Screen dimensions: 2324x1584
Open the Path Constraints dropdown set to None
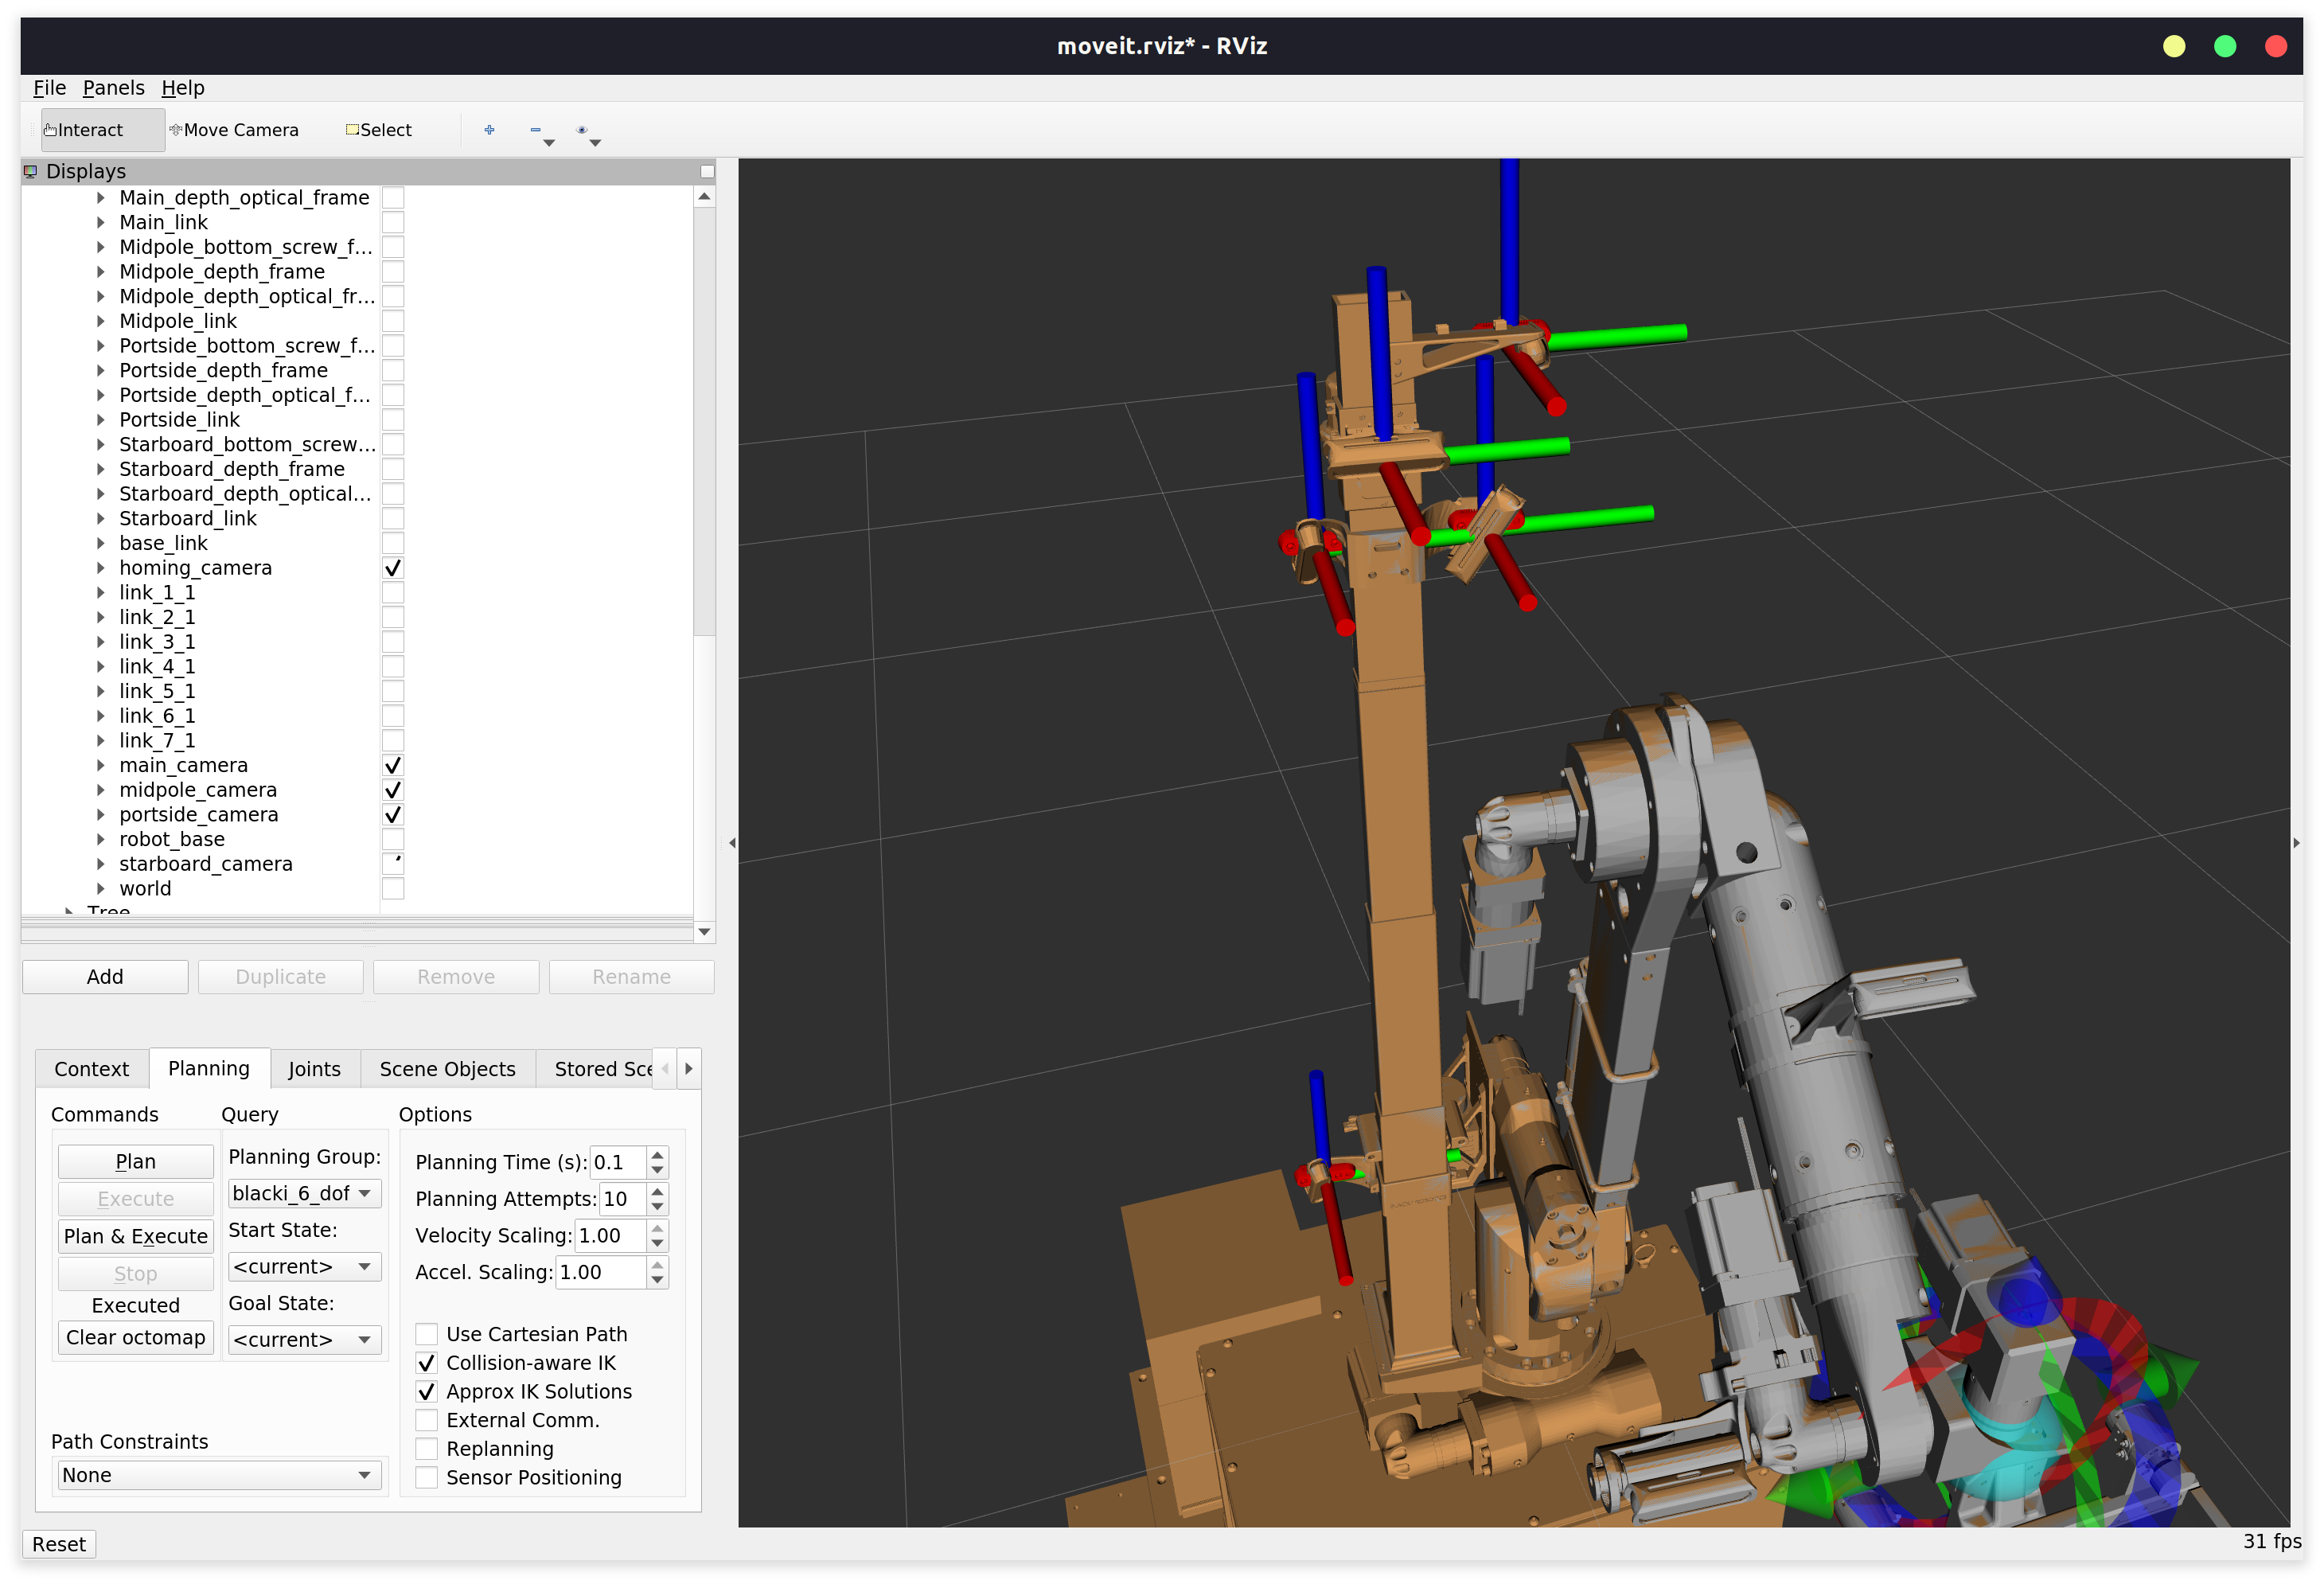point(218,1474)
